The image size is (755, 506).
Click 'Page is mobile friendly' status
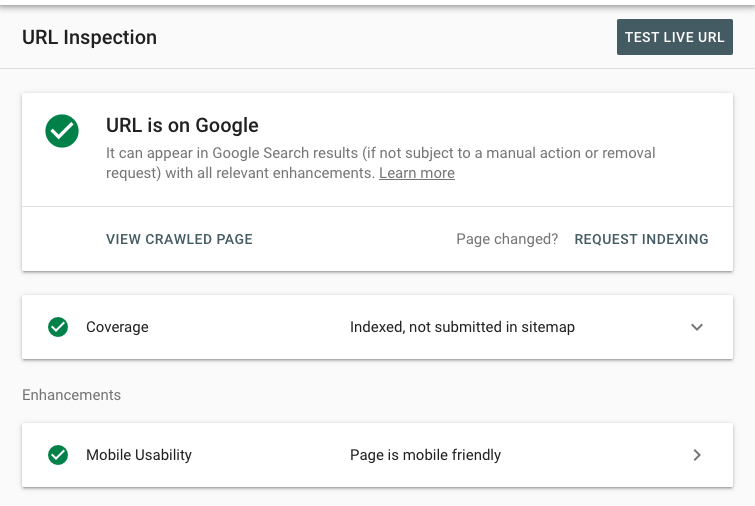point(425,455)
